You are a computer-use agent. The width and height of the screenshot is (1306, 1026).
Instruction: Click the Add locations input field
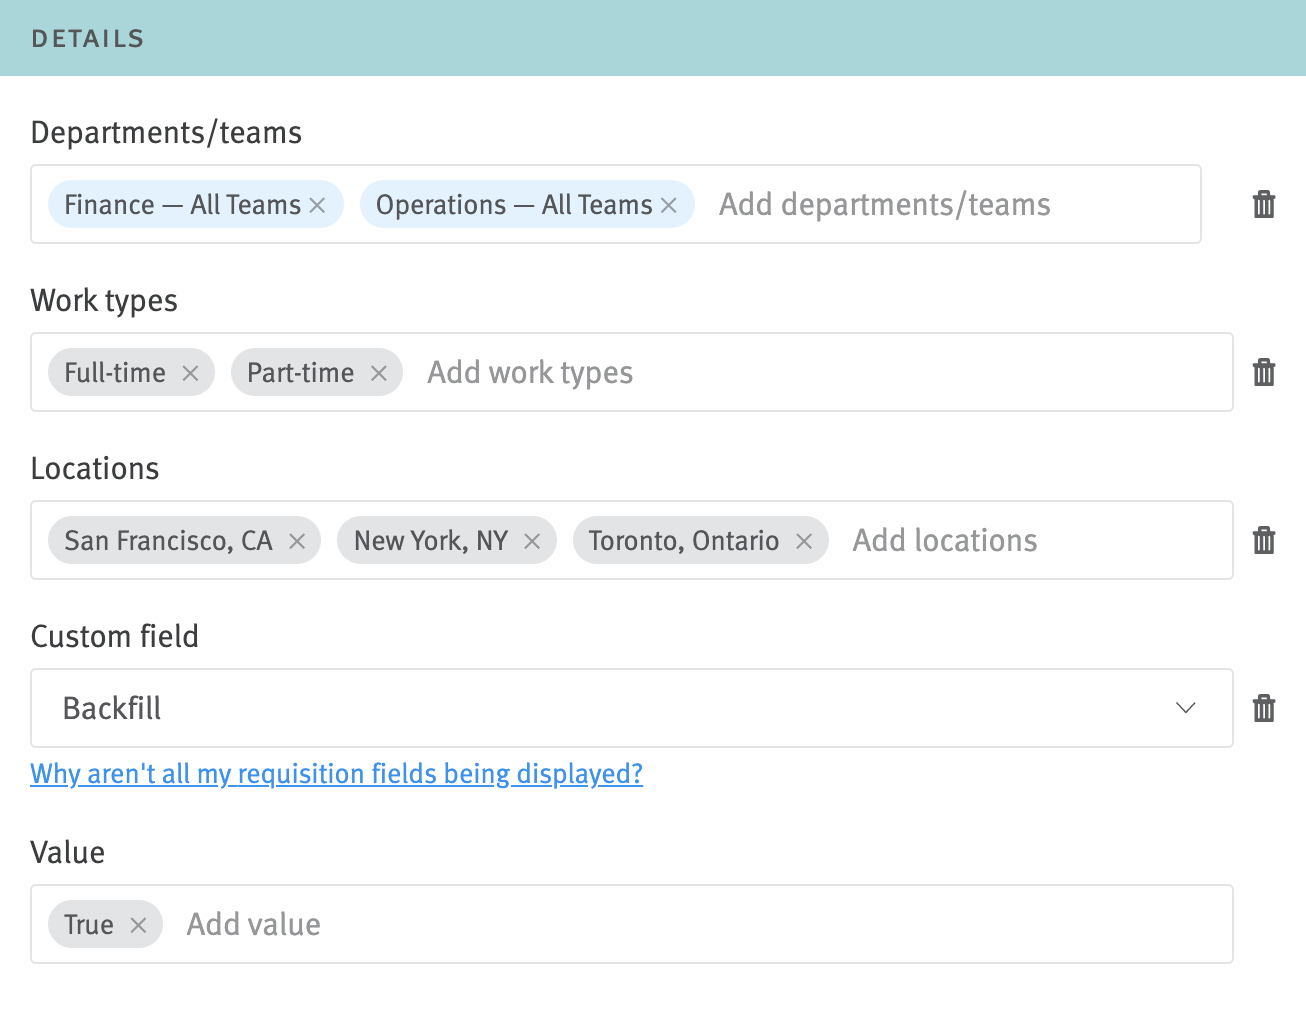click(x=944, y=540)
